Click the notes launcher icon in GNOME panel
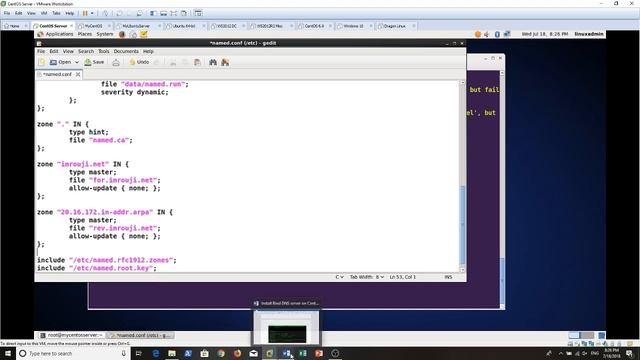The width and height of the screenshot is (640, 360). click(144, 34)
